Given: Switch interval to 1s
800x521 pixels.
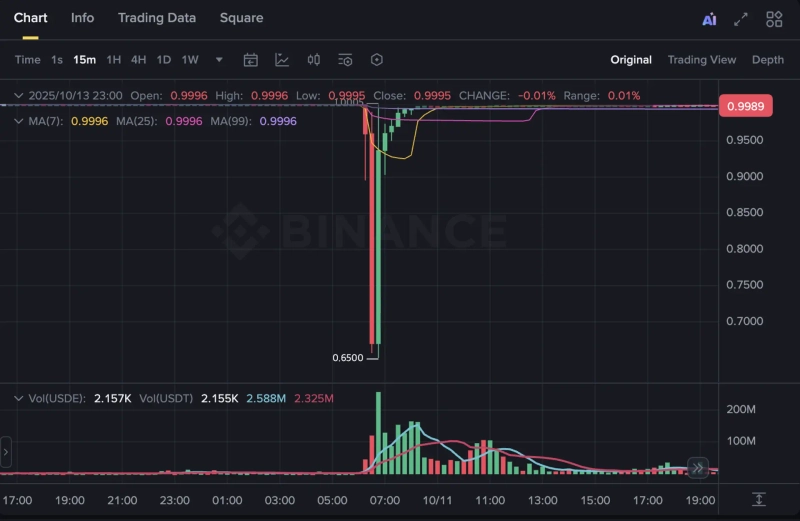Looking at the screenshot, I should click(x=57, y=60).
